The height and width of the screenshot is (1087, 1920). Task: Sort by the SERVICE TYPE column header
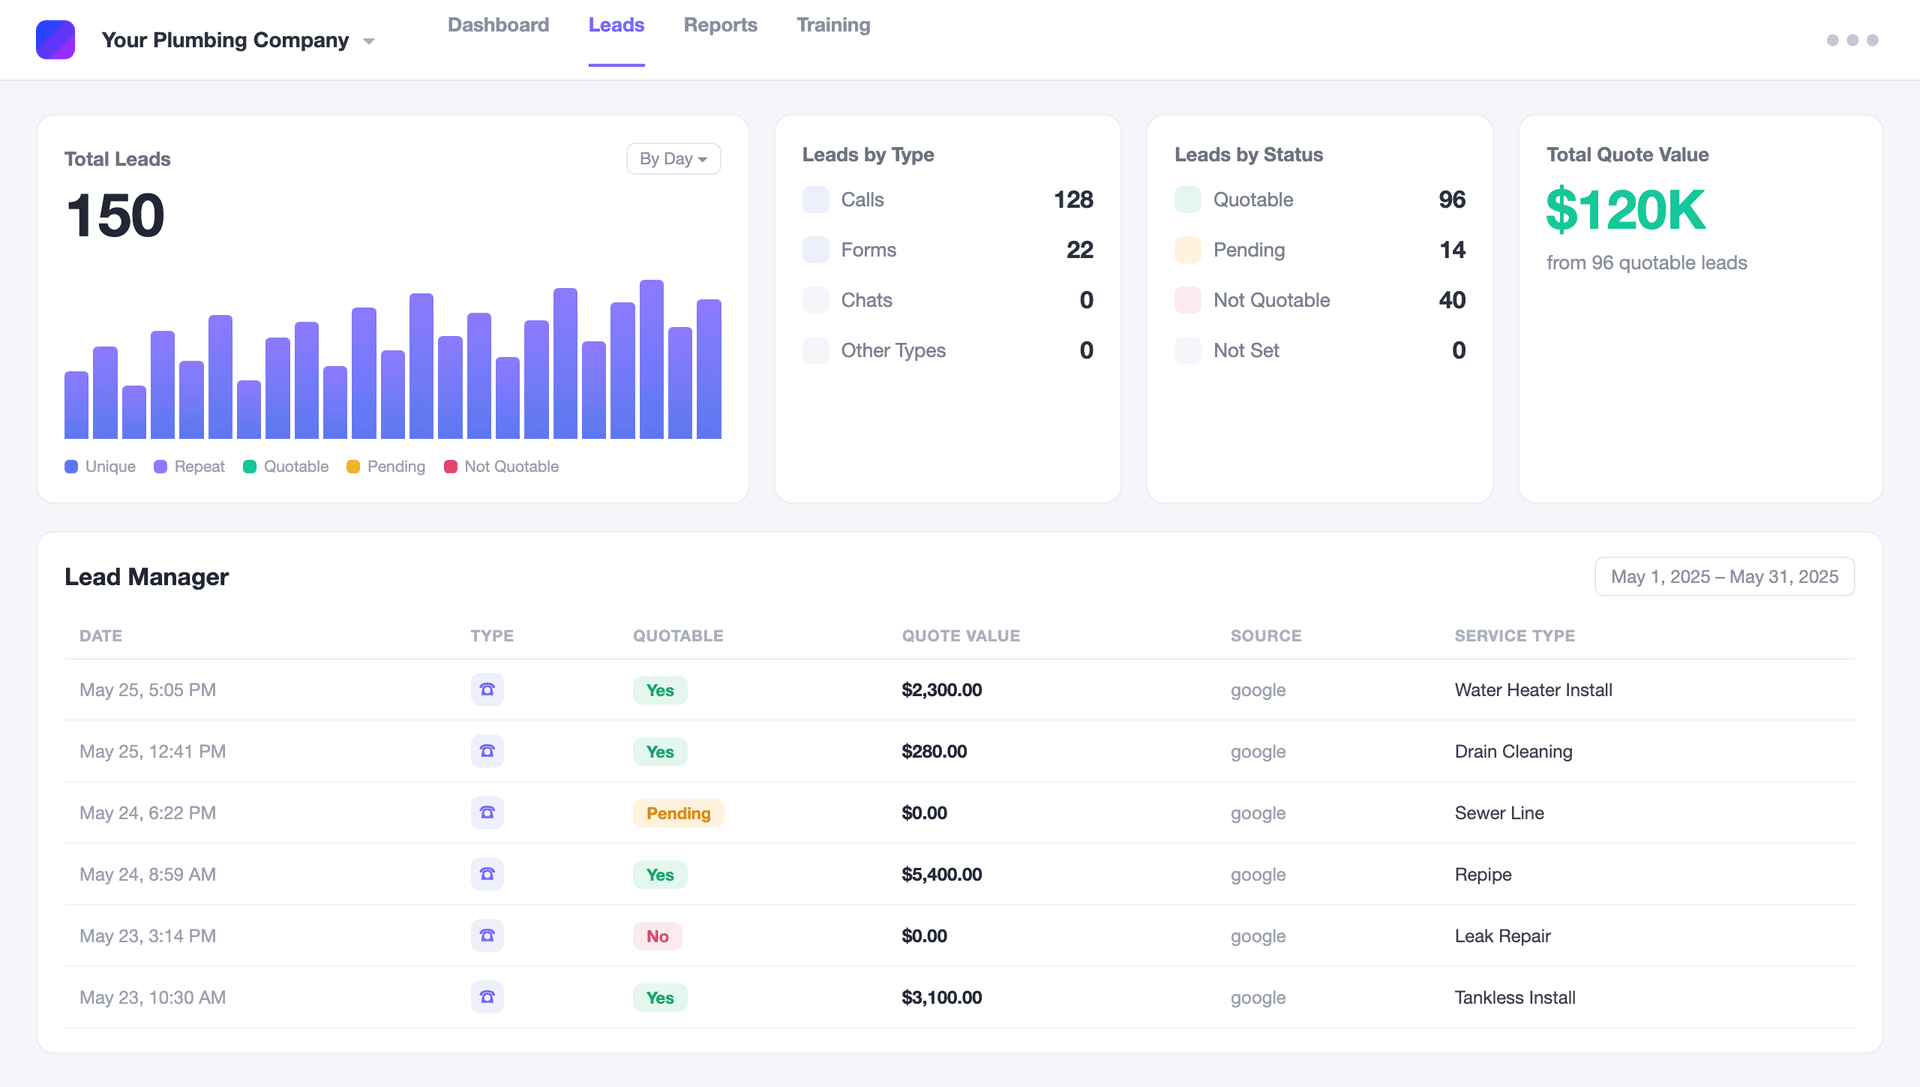point(1514,635)
